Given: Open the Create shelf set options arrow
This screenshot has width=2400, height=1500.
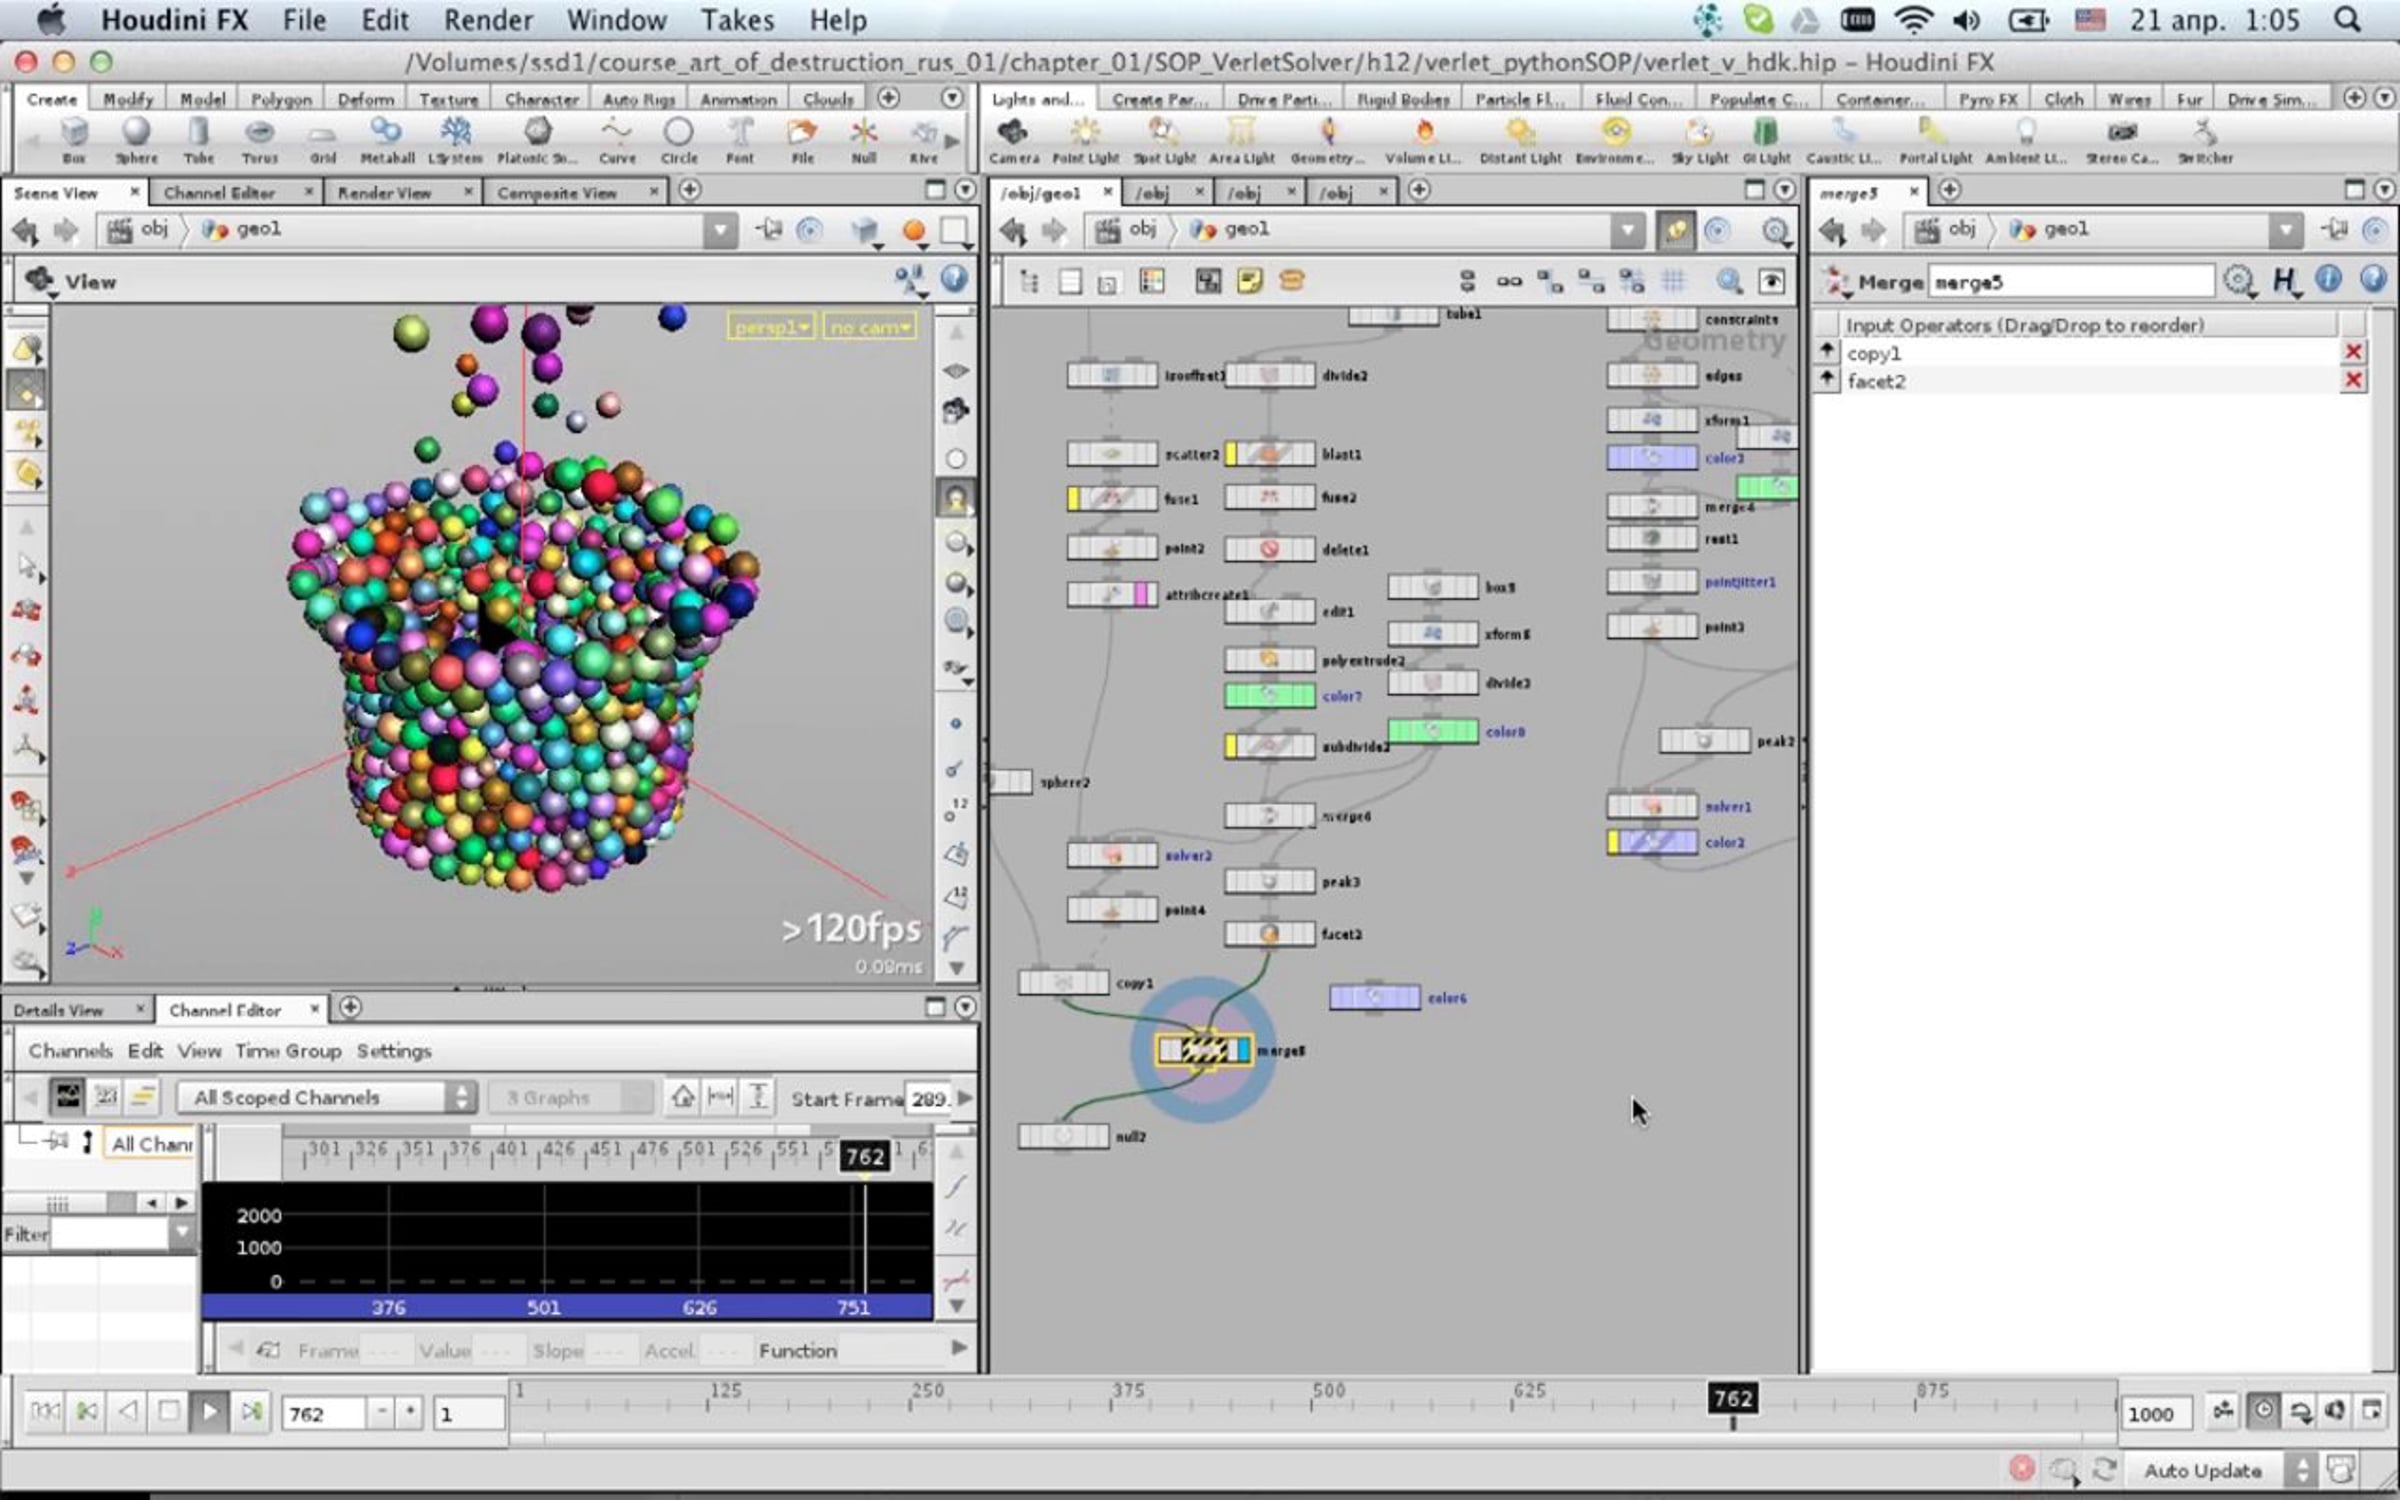Looking at the screenshot, I should click(x=952, y=98).
